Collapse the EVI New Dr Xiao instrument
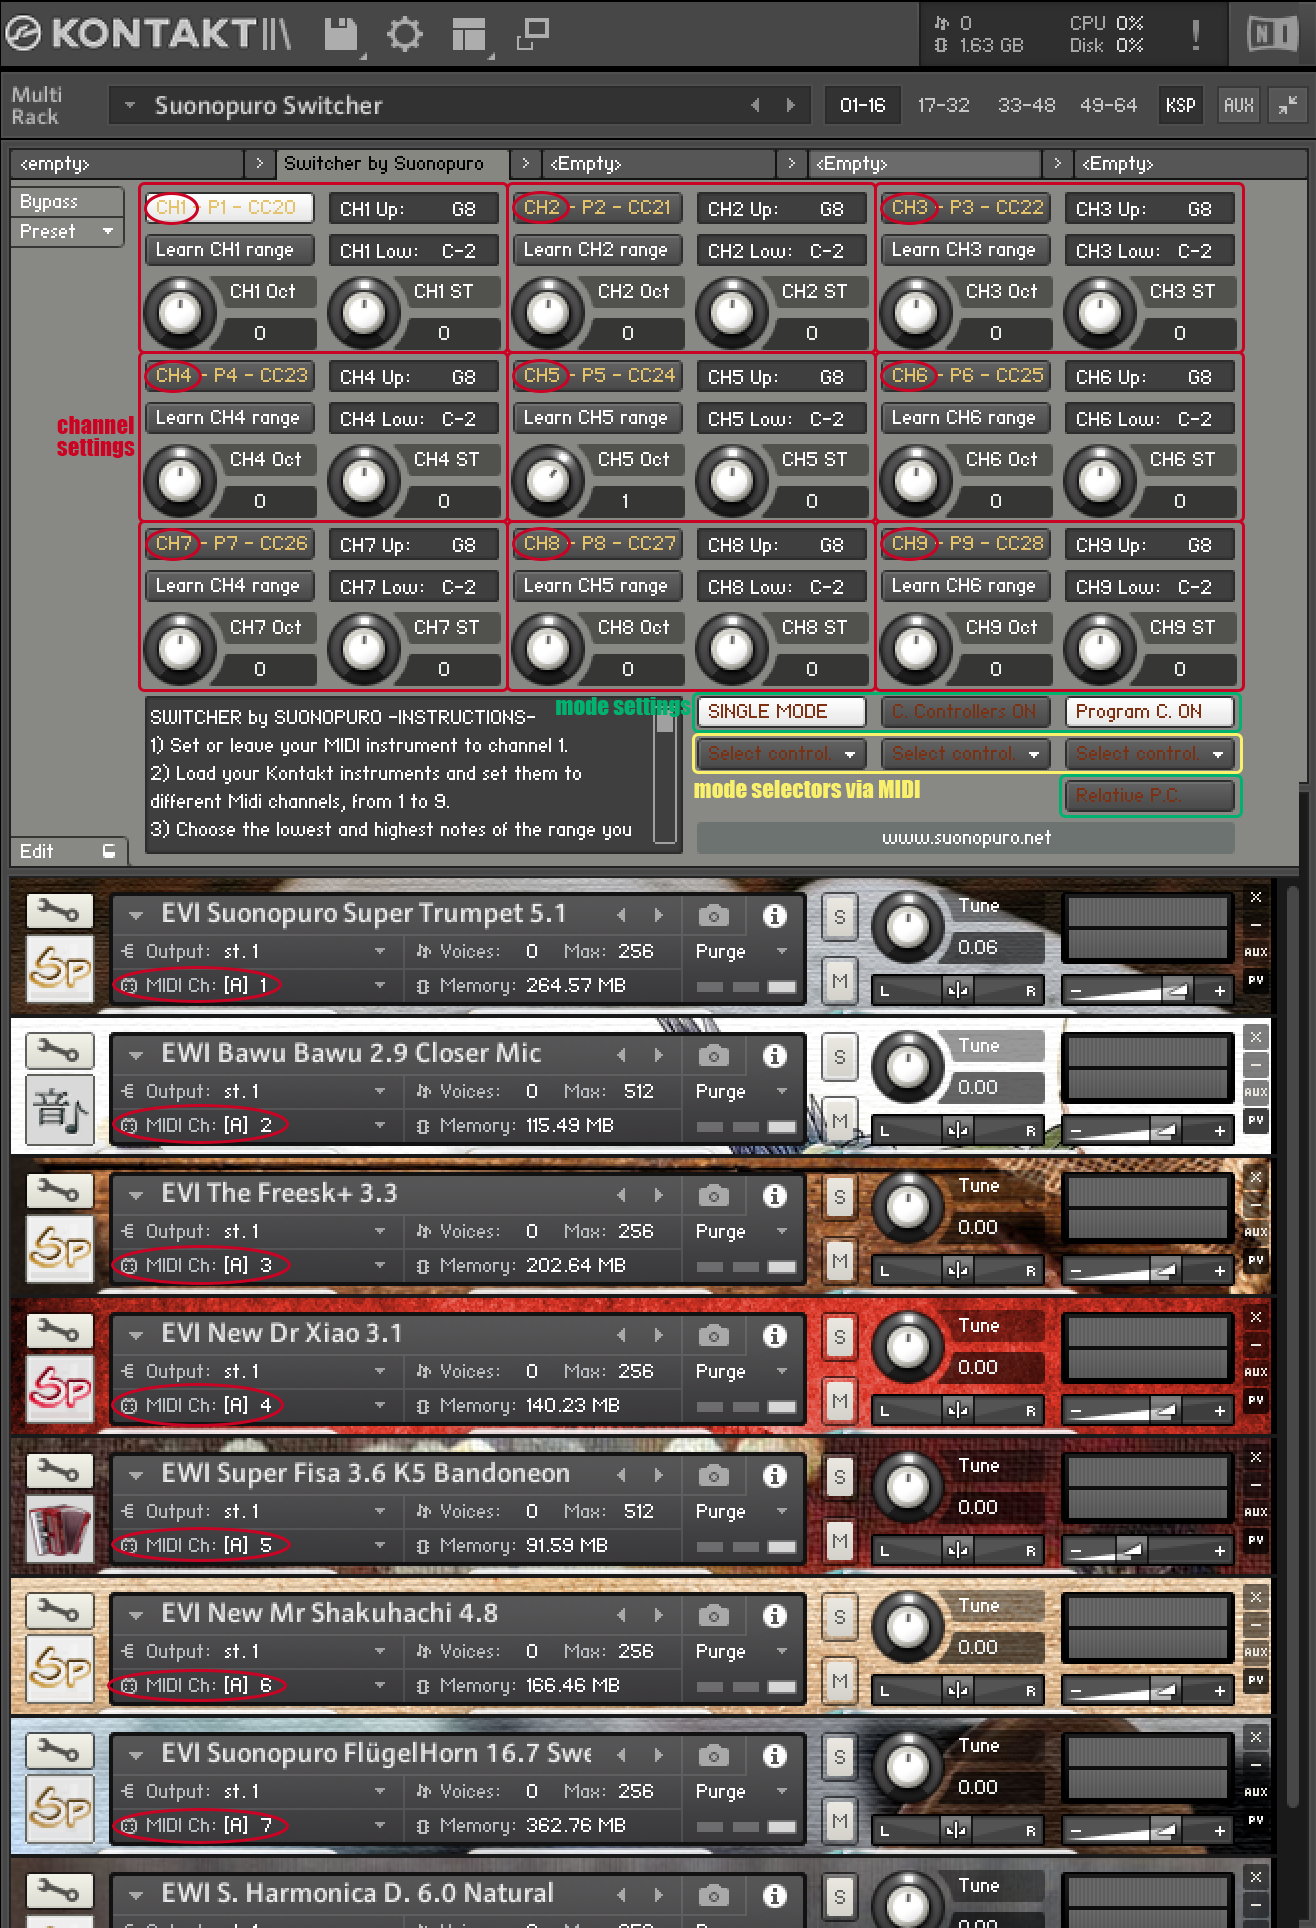1316x1928 pixels. click(135, 1334)
